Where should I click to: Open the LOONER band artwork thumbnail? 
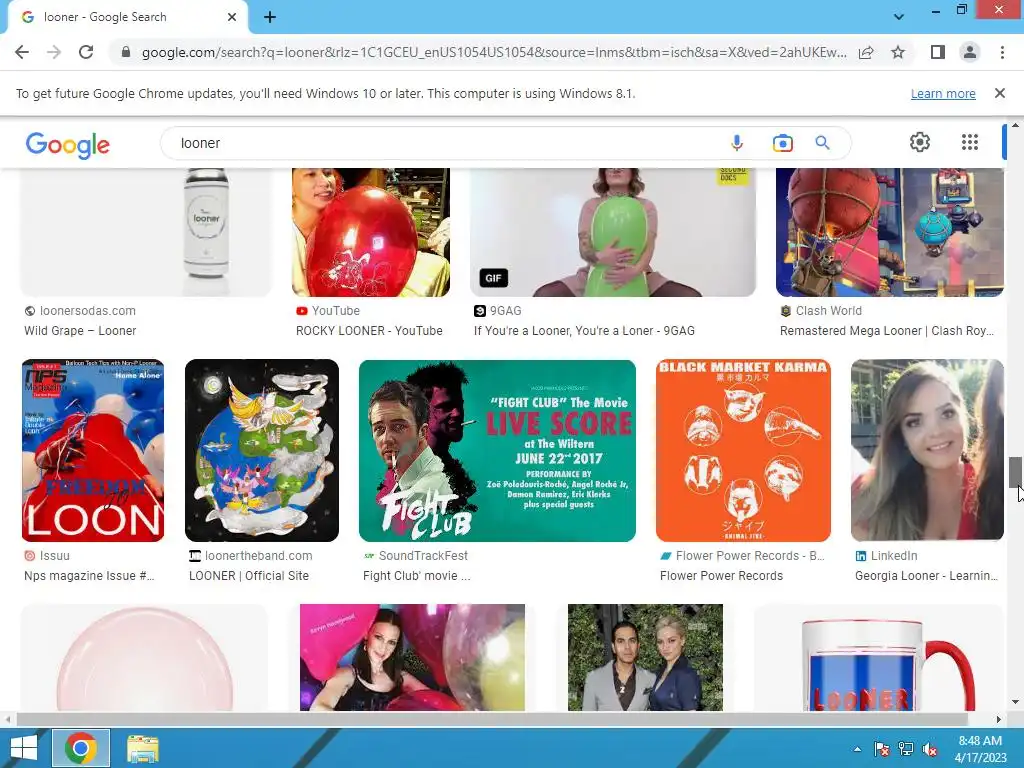pyautogui.click(x=262, y=451)
